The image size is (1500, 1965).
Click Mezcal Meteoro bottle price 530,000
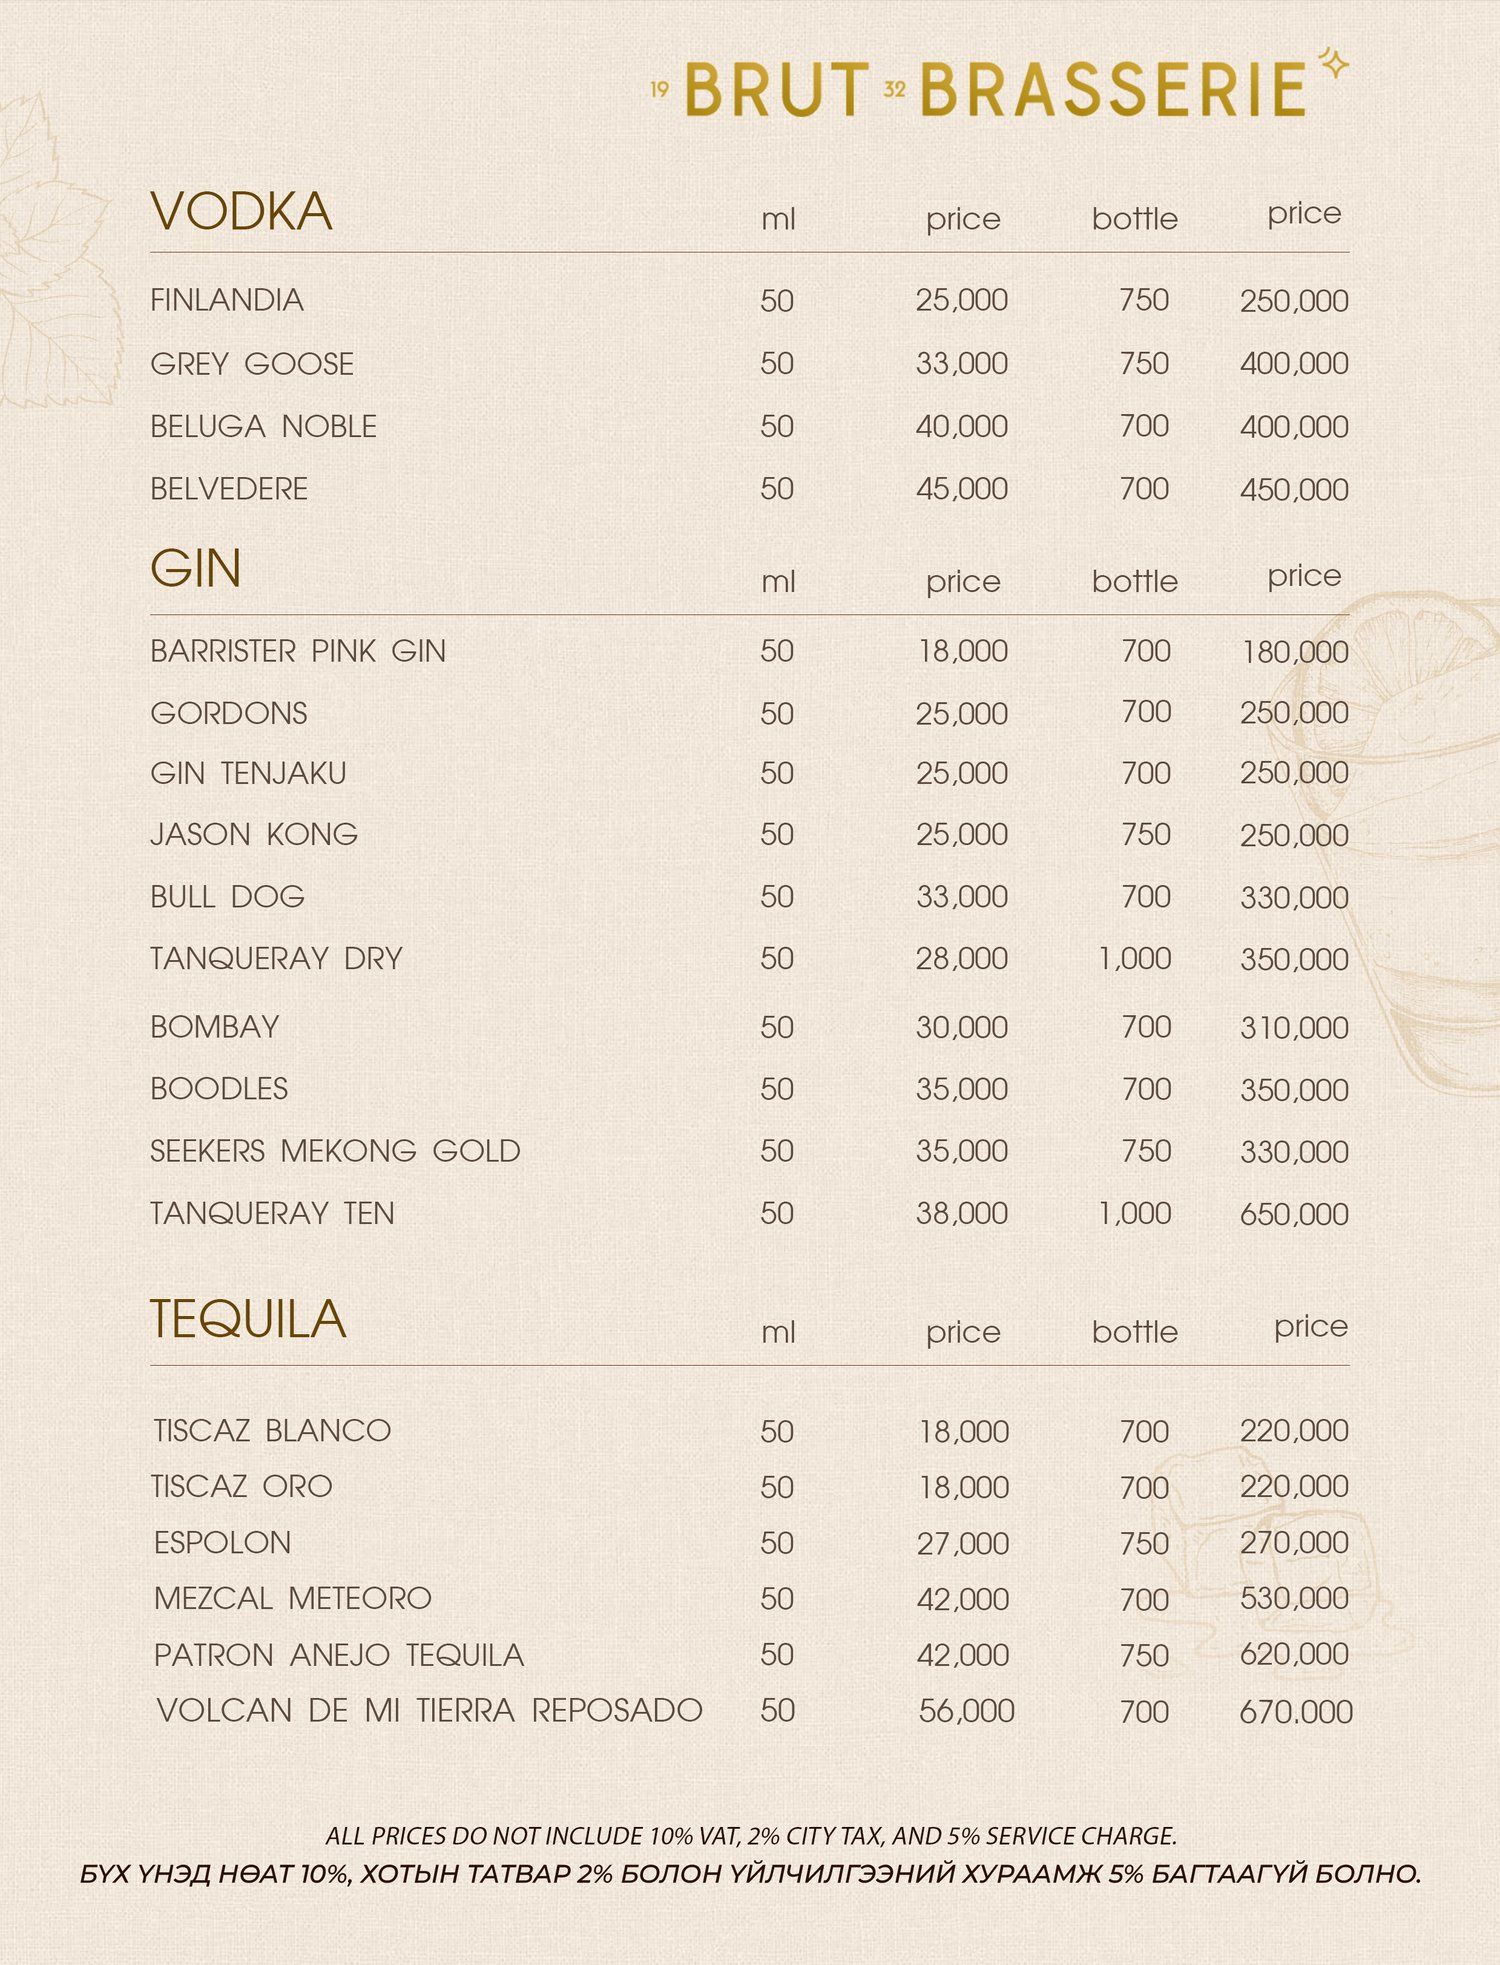tap(1294, 1598)
